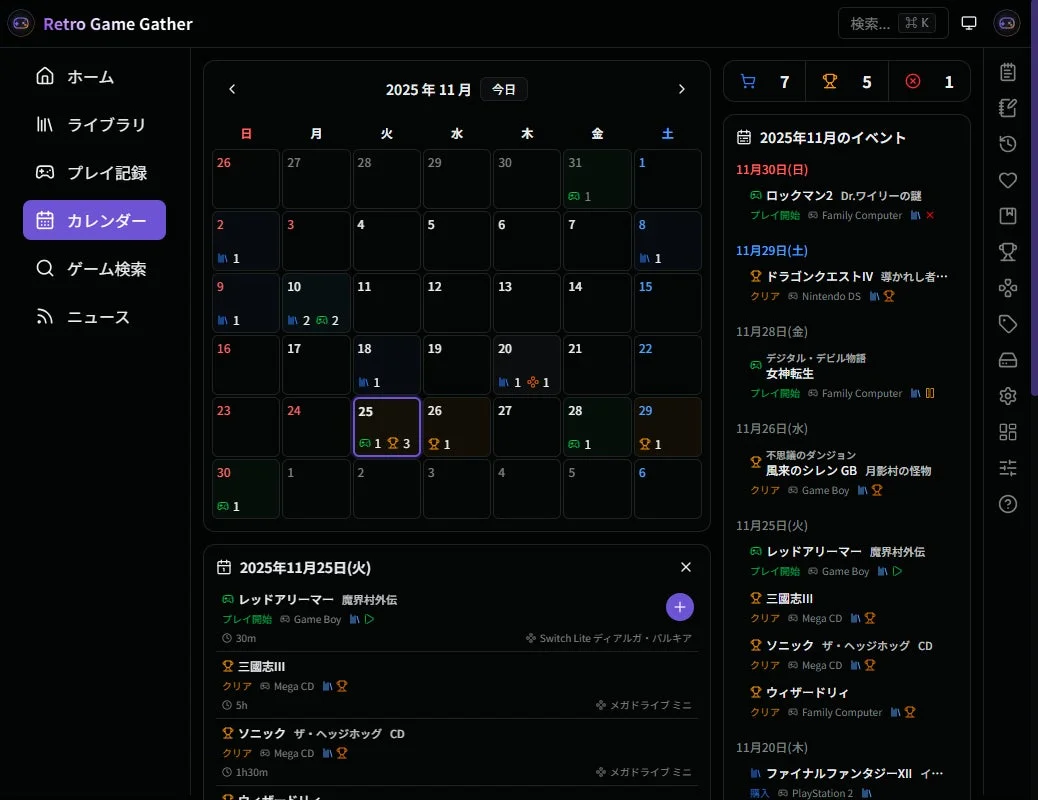Switch to ライブラリ in left sidebar

point(94,124)
